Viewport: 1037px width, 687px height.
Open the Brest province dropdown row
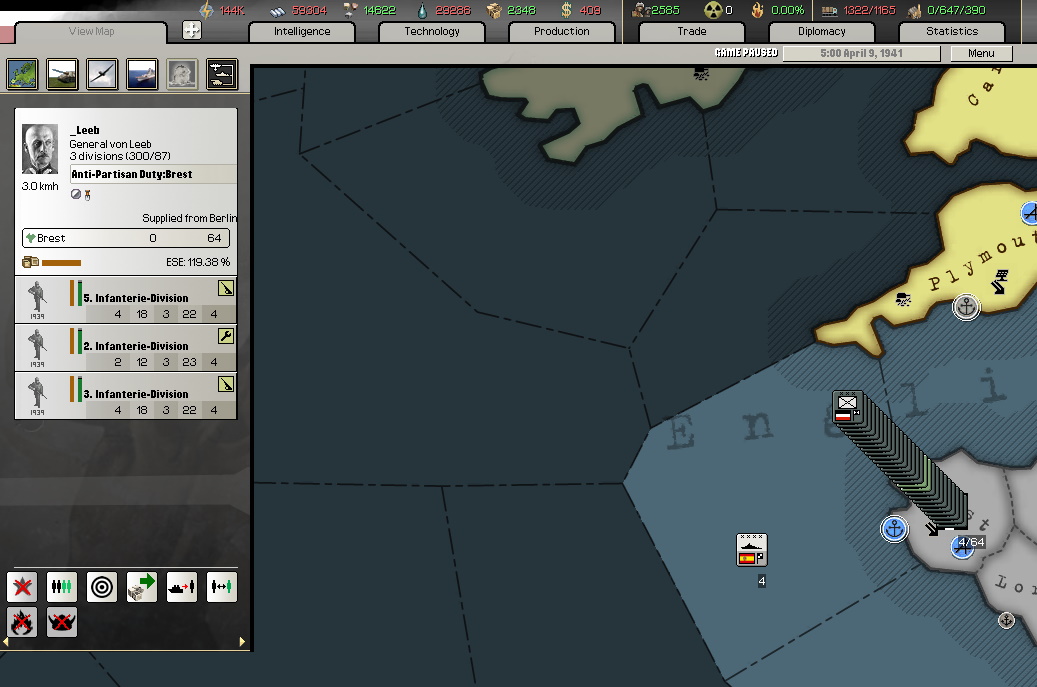click(124, 238)
